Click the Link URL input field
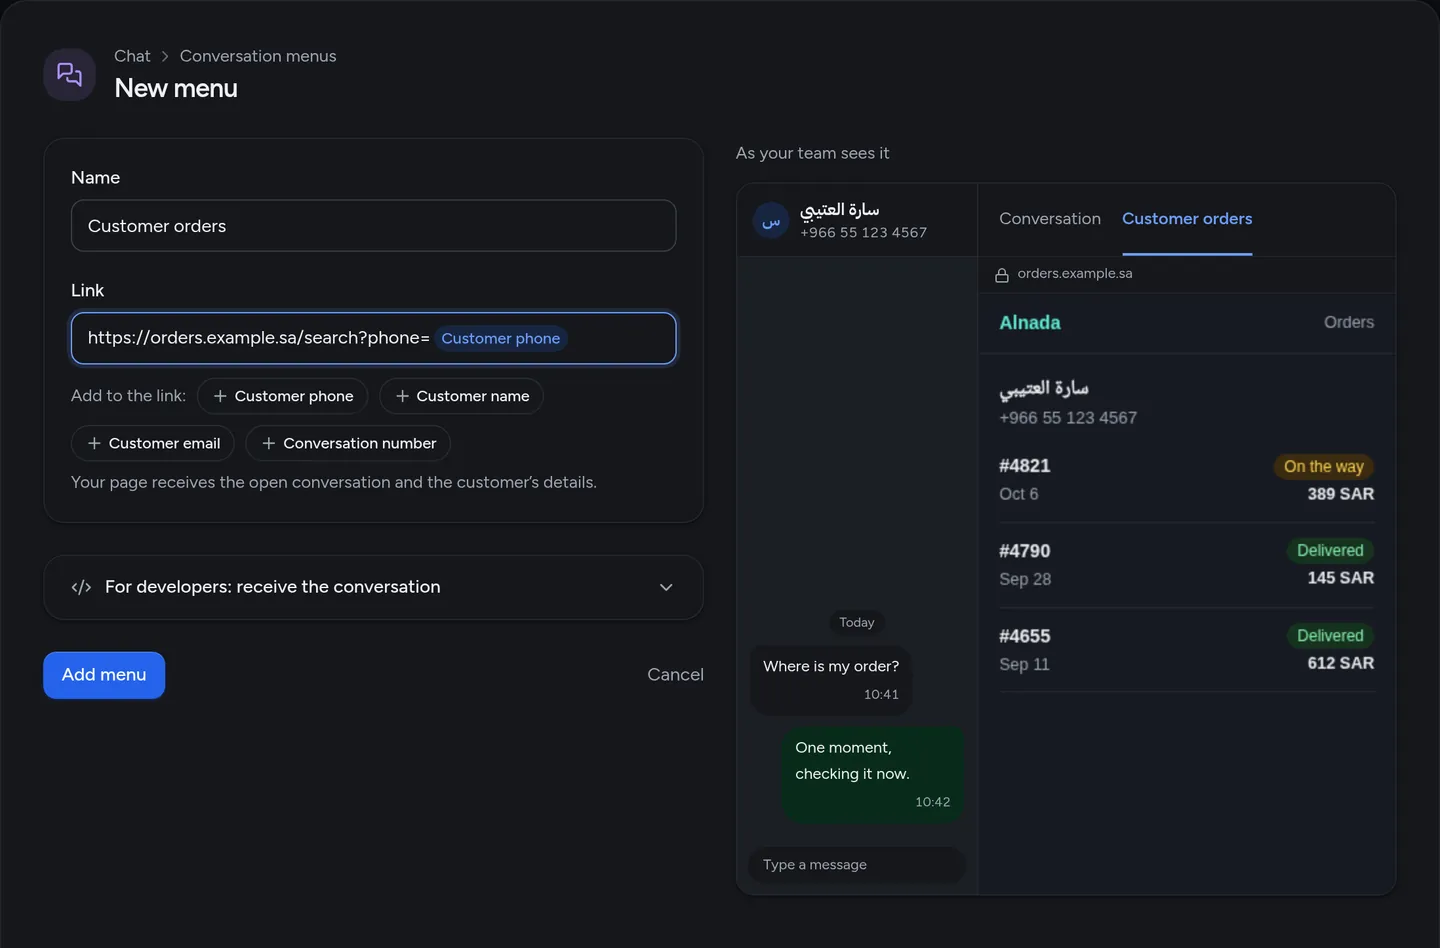 tap(374, 338)
